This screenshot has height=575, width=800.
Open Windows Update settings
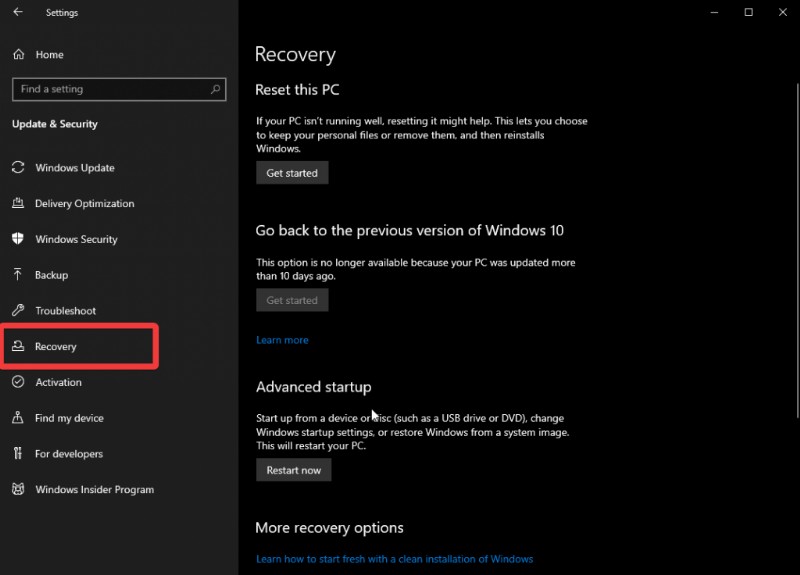[x=75, y=168]
